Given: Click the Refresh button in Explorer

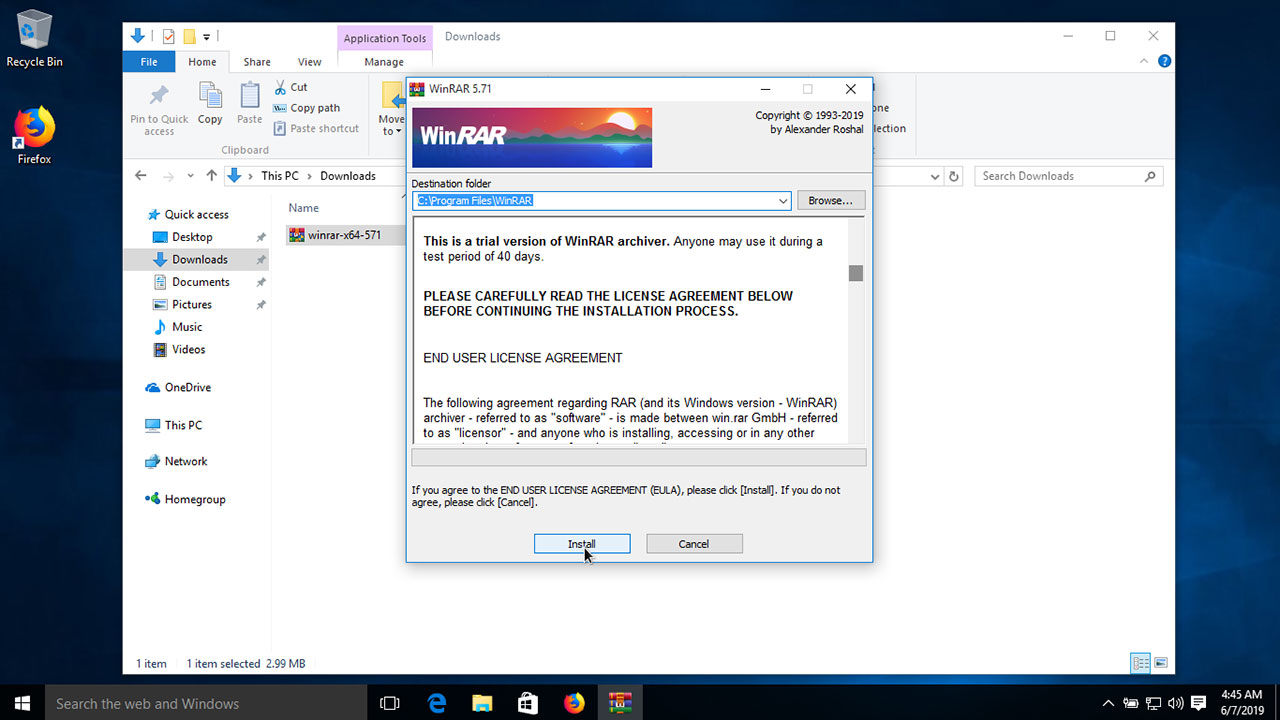Looking at the screenshot, I should [954, 176].
